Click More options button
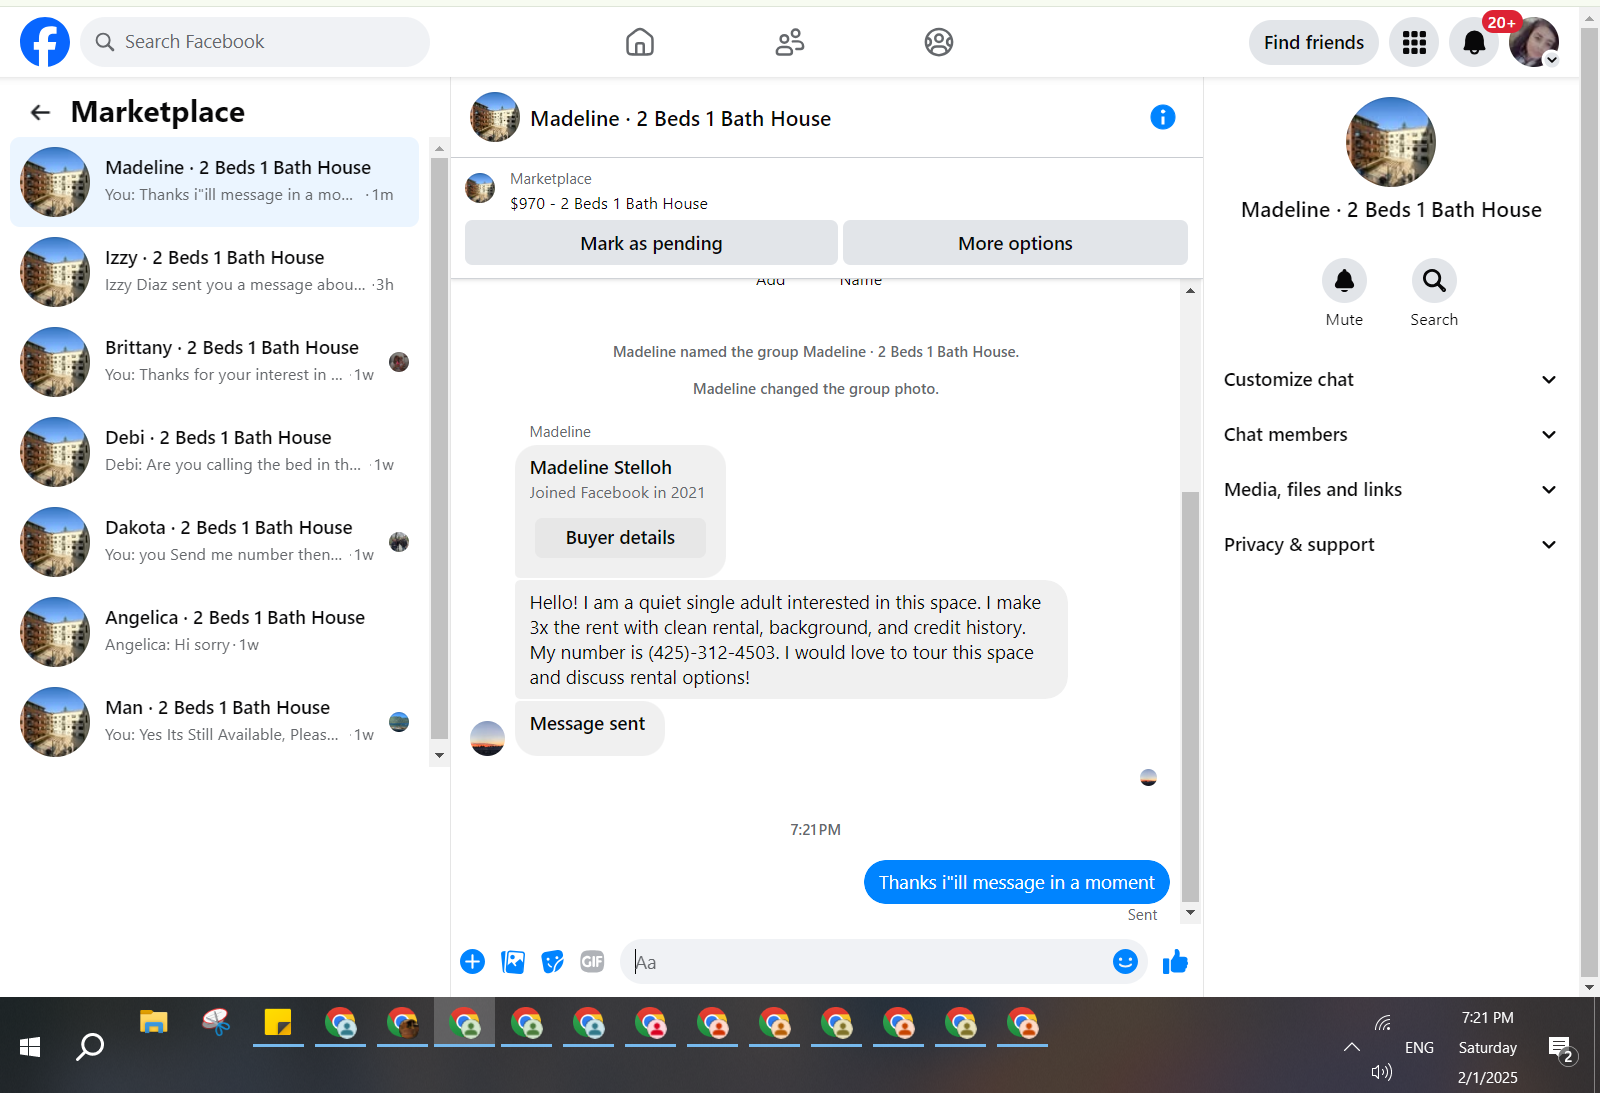The height and width of the screenshot is (1093, 1600). point(1015,243)
